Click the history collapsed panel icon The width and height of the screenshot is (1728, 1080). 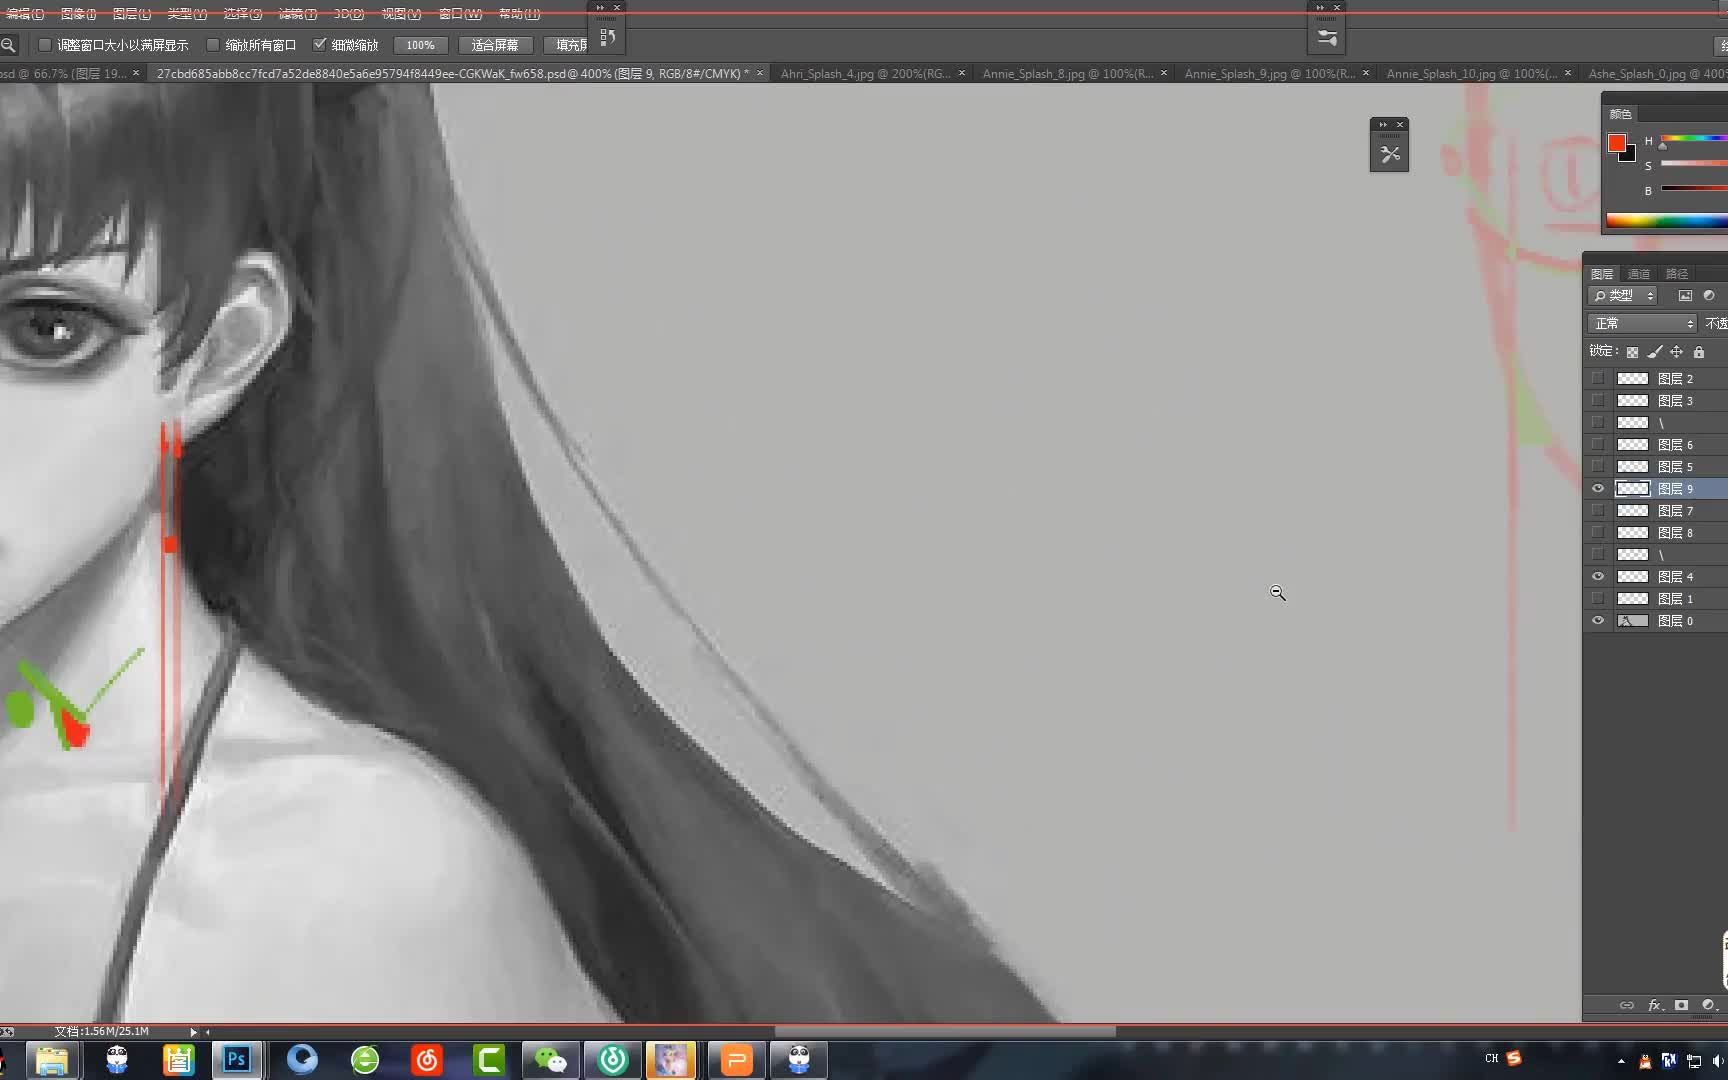[x=607, y=38]
